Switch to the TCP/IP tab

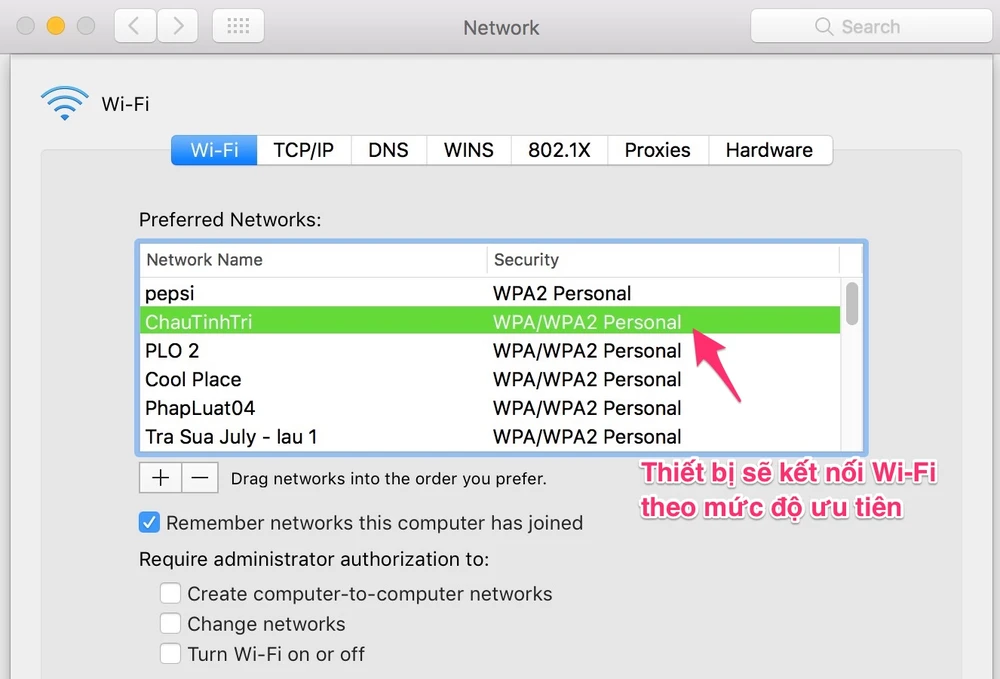tap(303, 150)
